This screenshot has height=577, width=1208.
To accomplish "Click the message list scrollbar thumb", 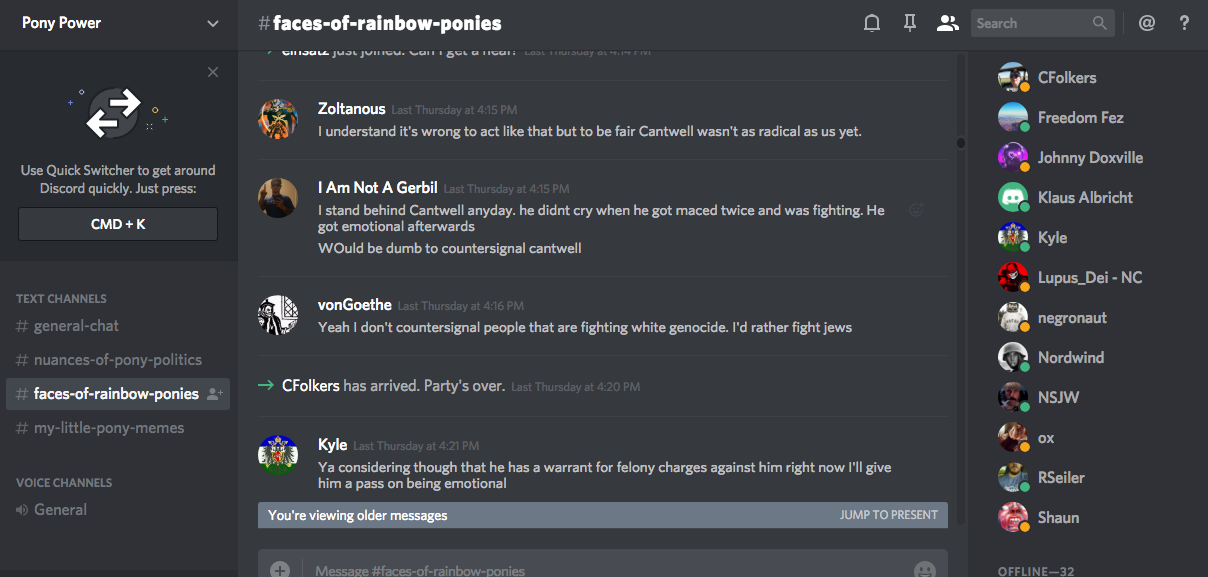I will pyautogui.click(x=961, y=143).
